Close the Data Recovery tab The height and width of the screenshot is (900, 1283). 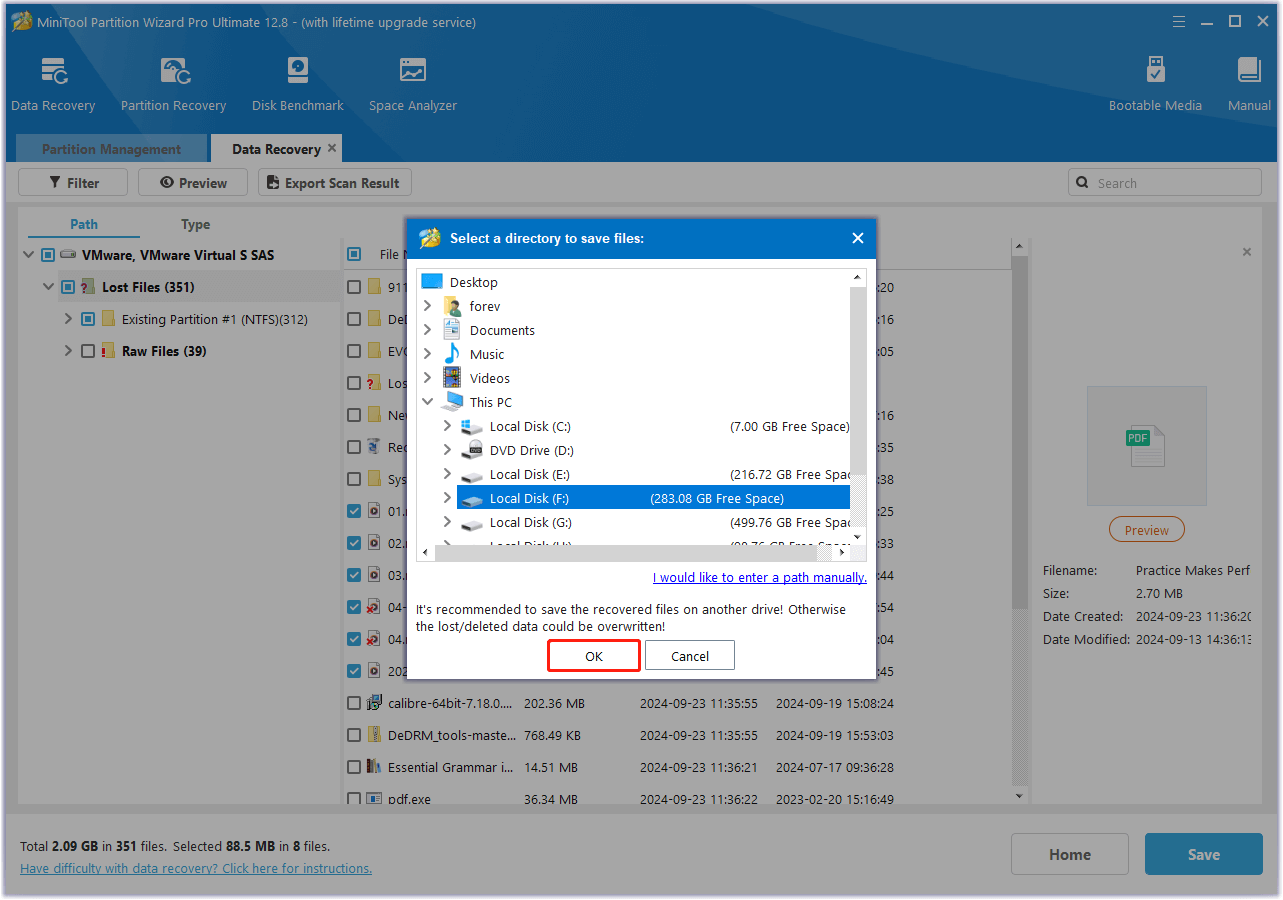point(332,148)
